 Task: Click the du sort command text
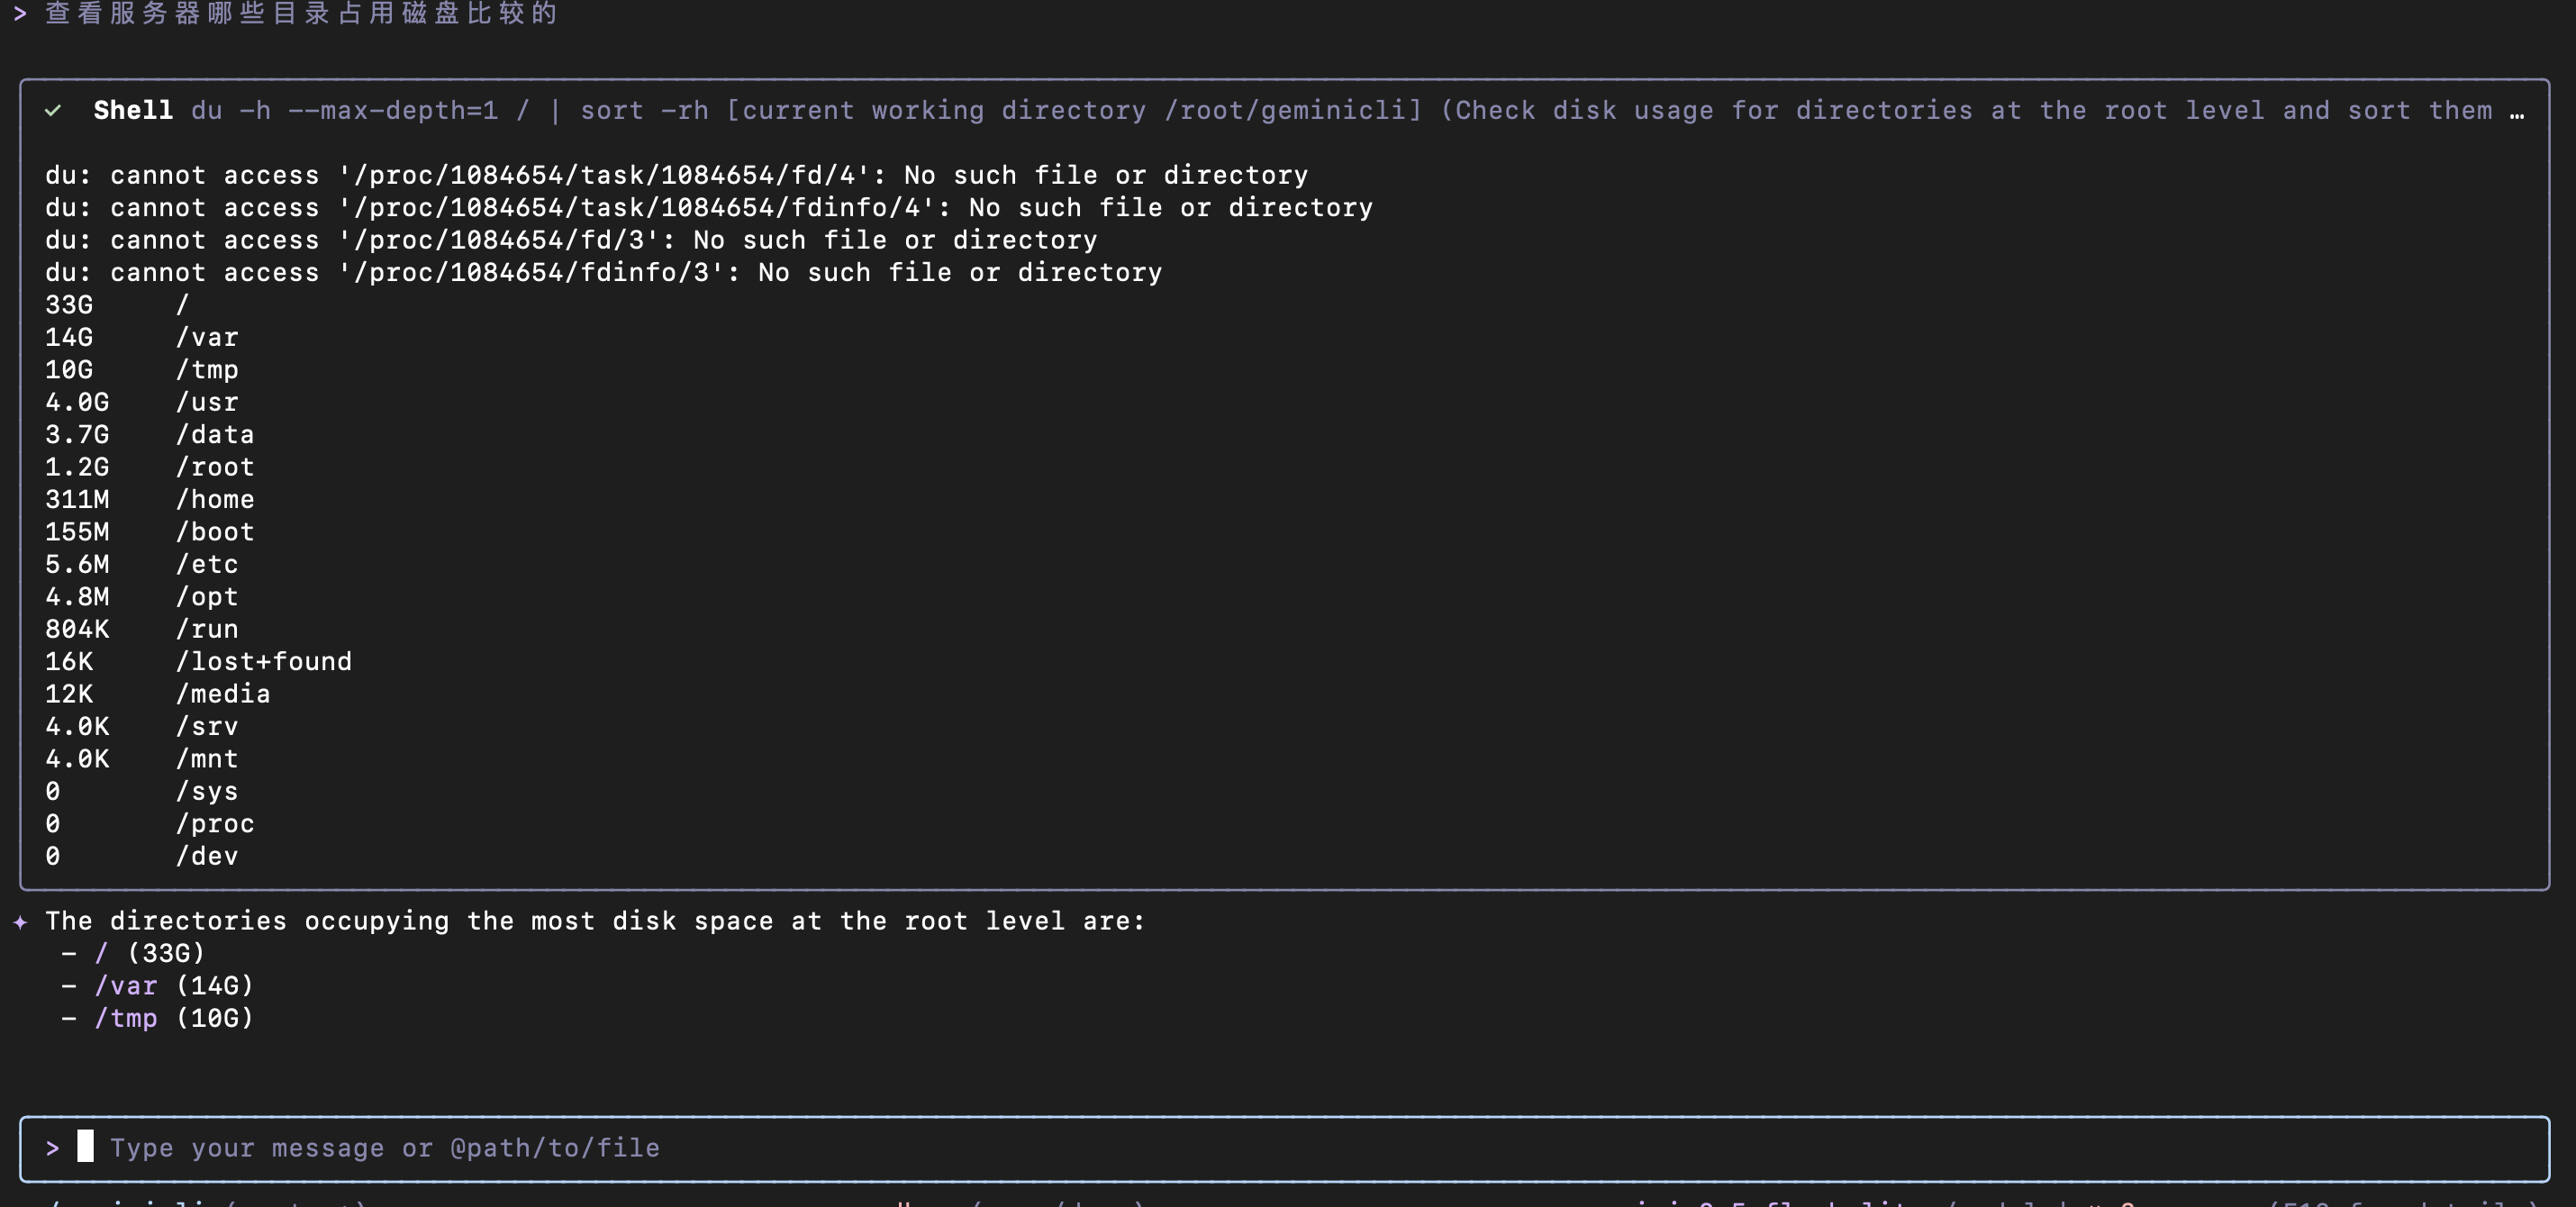click(x=450, y=111)
